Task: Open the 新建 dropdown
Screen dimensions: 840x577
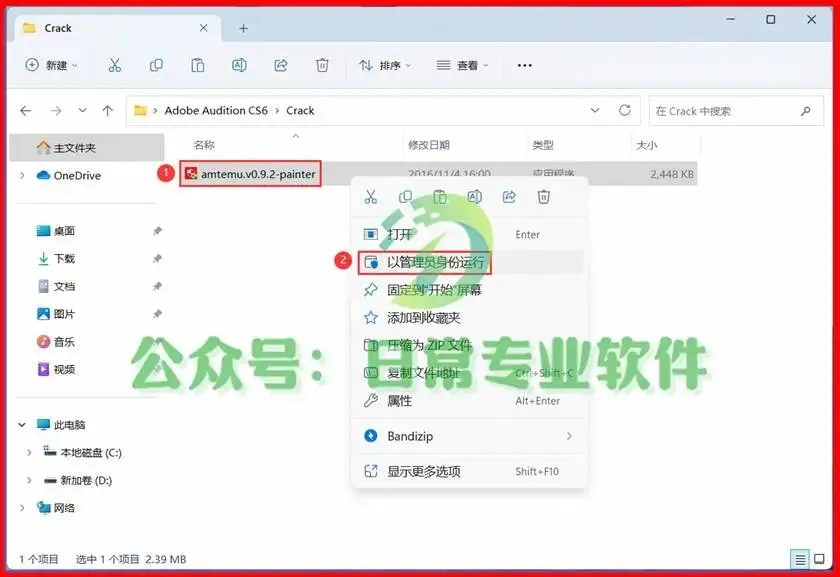Action: click(51, 65)
